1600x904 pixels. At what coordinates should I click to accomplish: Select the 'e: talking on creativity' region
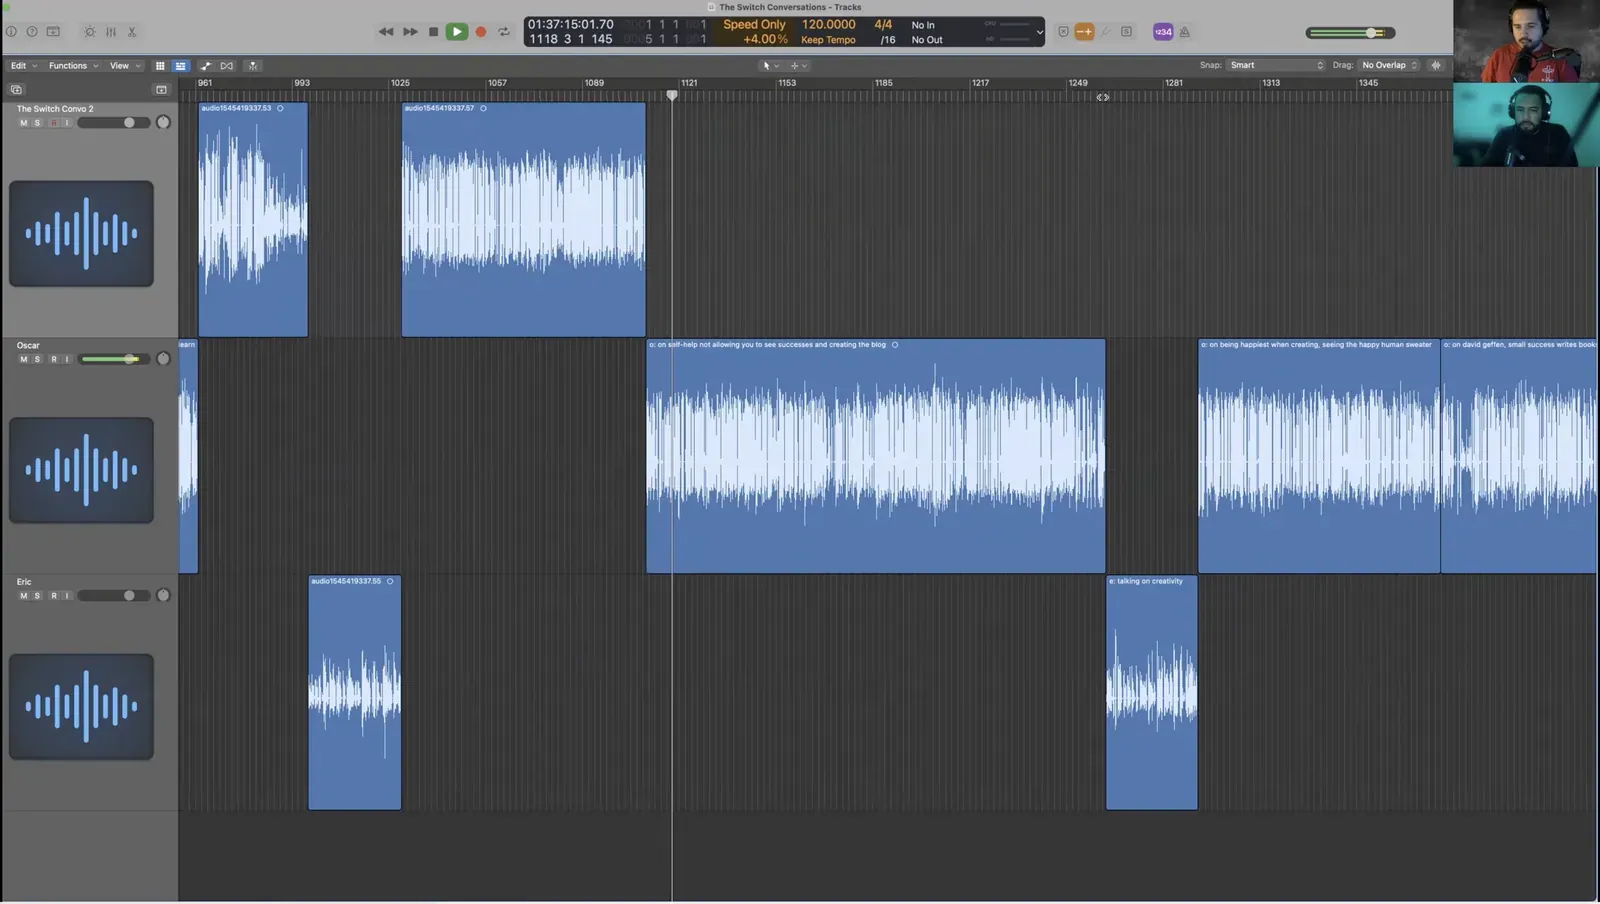pyautogui.click(x=1152, y=692)
